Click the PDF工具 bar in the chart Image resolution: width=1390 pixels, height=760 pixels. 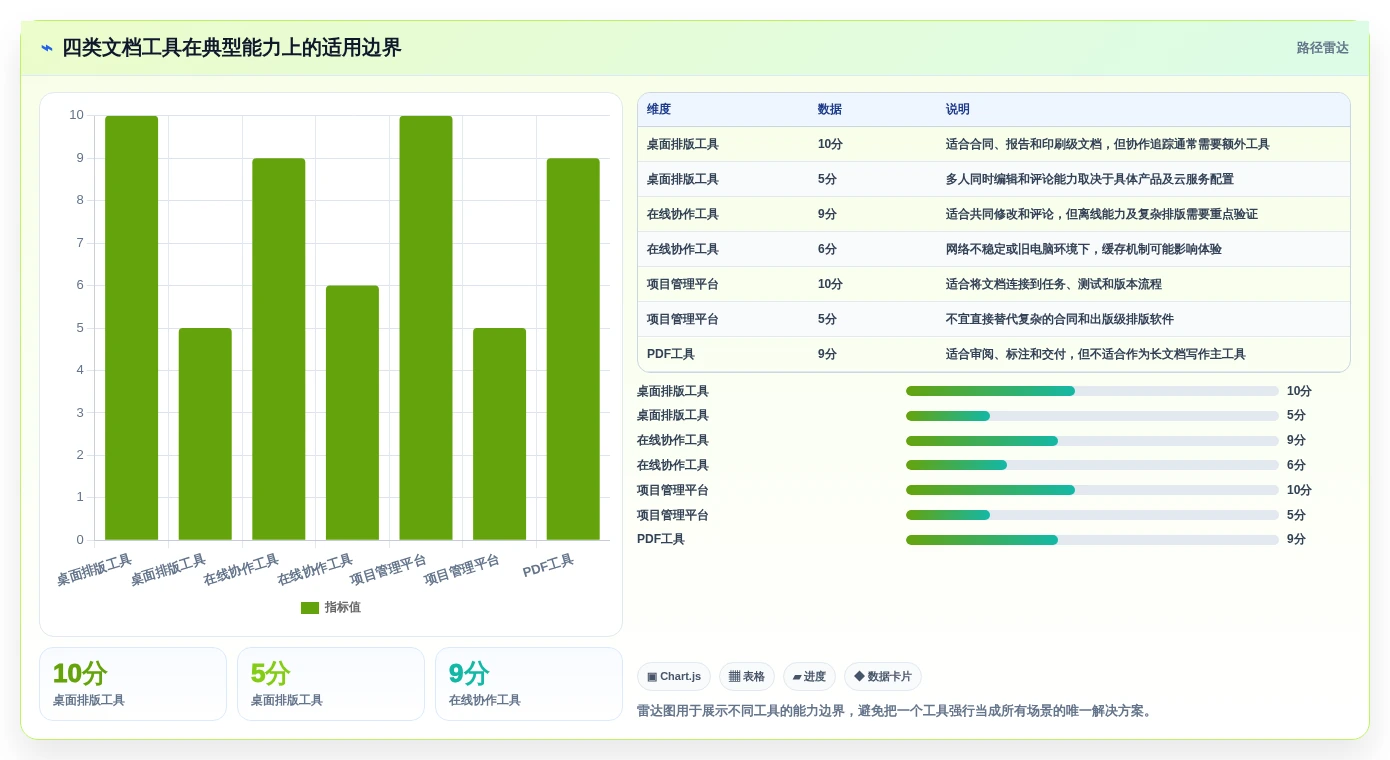point(573,349)
